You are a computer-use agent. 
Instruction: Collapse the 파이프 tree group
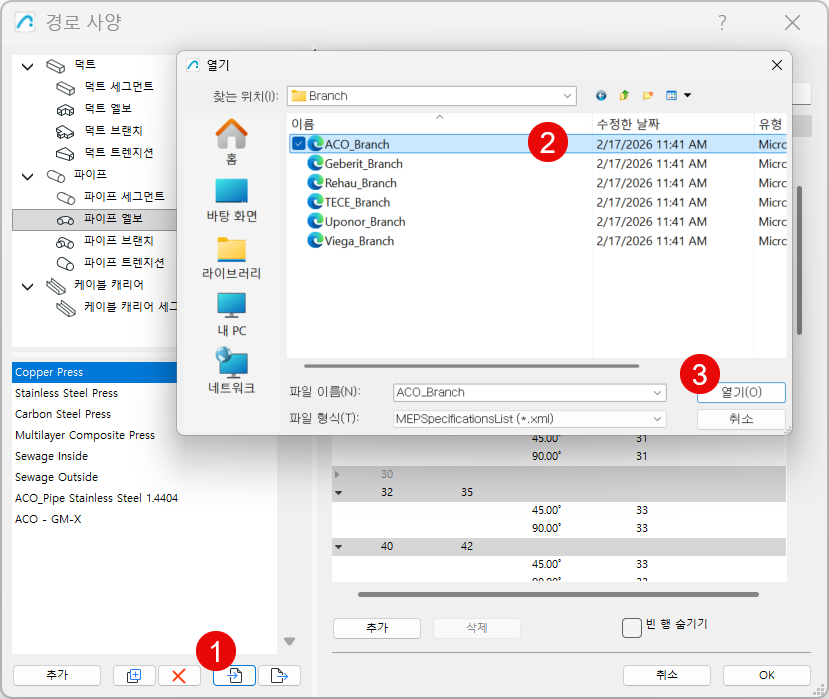pos(27,176)
